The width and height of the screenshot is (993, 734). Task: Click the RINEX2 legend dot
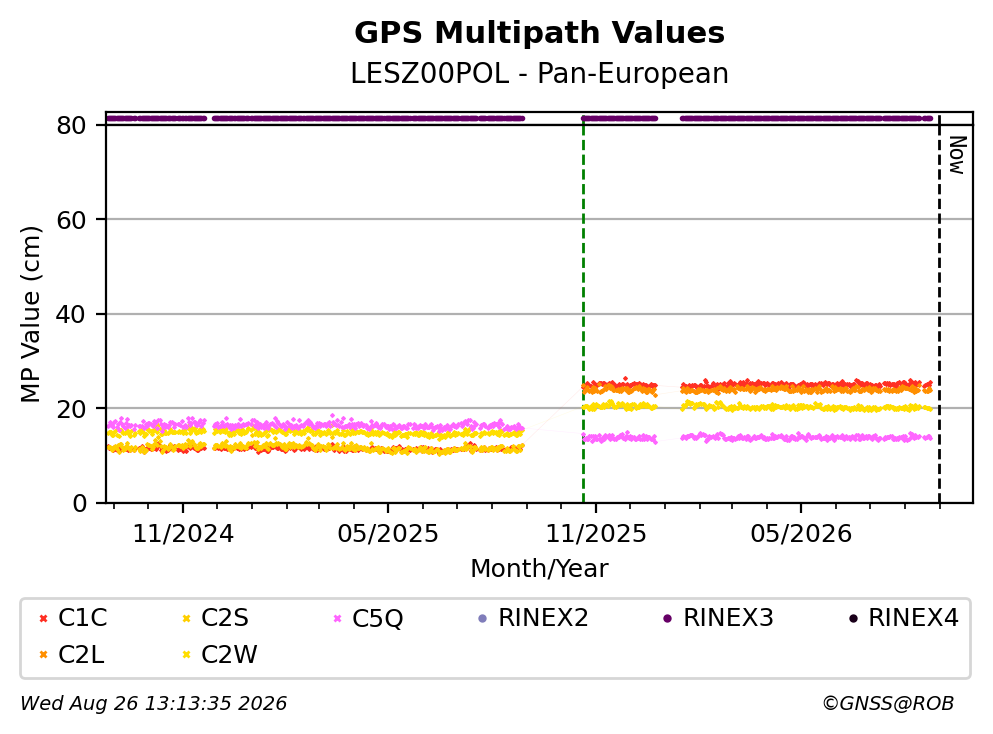(x=483, y=618)
